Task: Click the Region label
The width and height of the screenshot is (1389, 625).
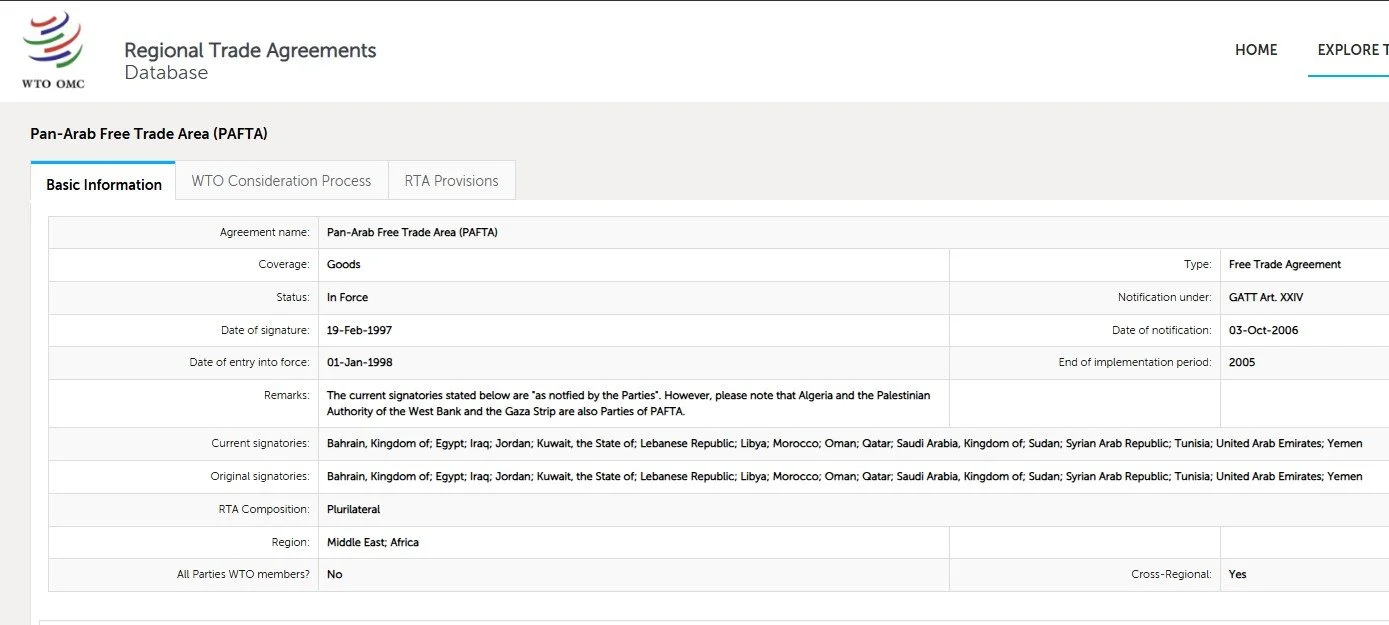Action: [x=292, y=543]
